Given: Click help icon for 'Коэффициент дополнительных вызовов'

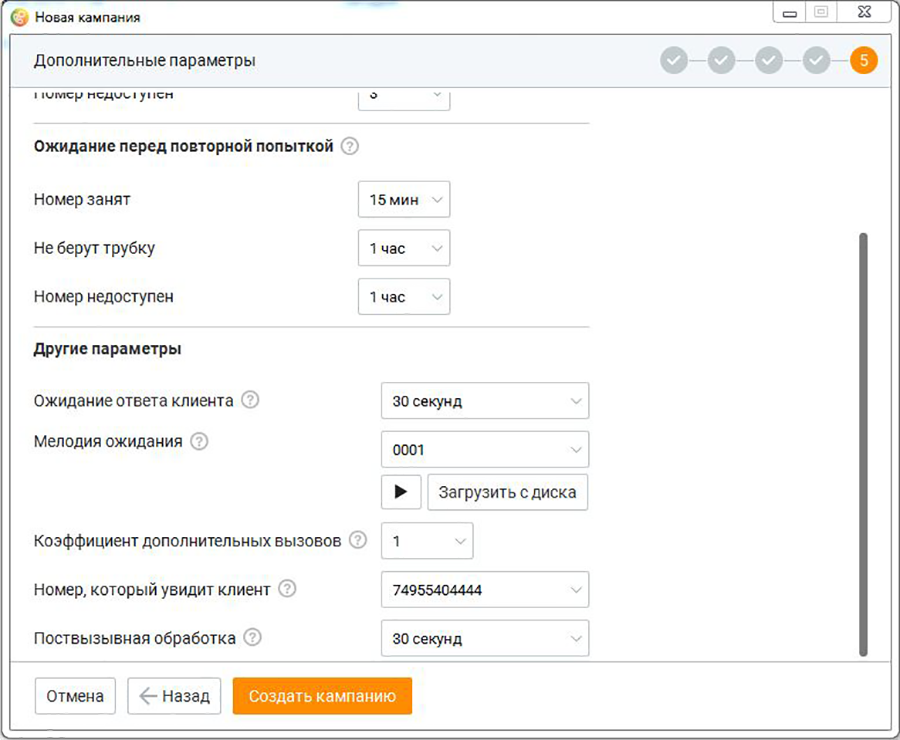Looking at the screenshot, I should click(358, 540).
